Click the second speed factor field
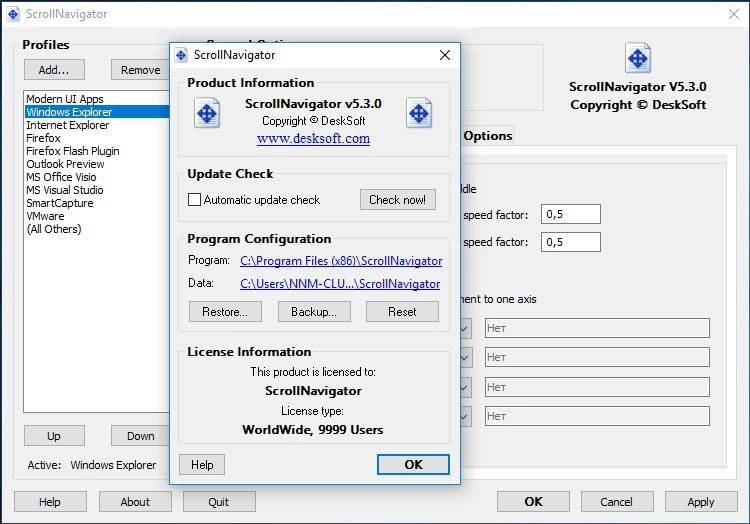Viewport: 750px width, 524px height. coord(571,242)
